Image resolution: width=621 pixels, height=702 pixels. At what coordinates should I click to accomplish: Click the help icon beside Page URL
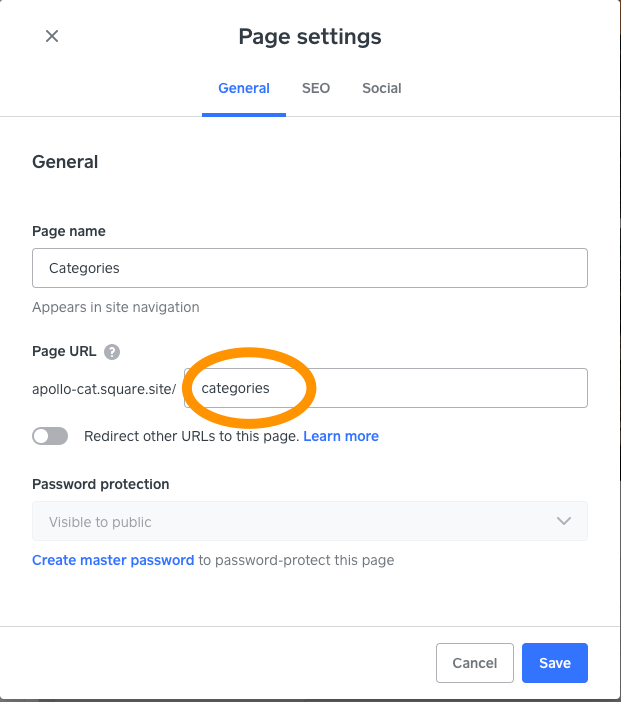[x=112, y=351]
